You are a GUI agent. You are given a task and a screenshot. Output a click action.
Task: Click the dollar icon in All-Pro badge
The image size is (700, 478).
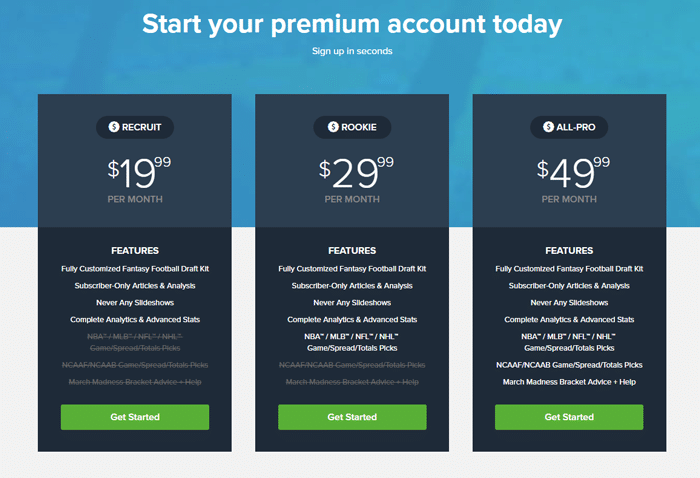(548, 127)
